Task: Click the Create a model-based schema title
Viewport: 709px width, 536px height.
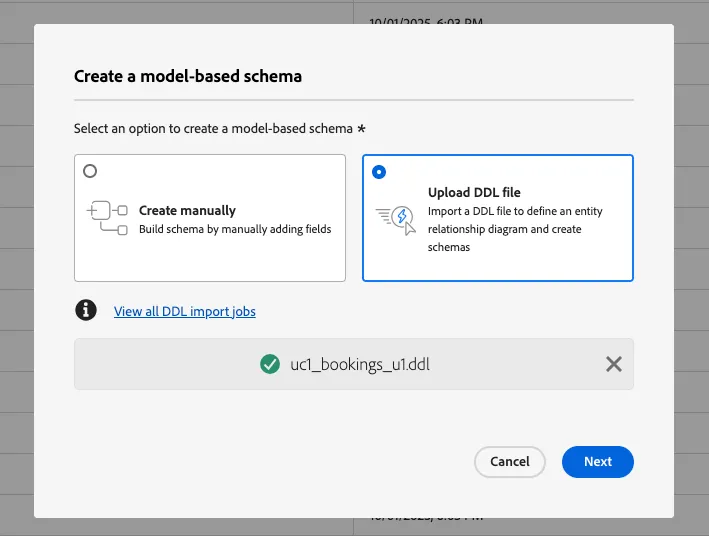Action: tap(188, 76)
